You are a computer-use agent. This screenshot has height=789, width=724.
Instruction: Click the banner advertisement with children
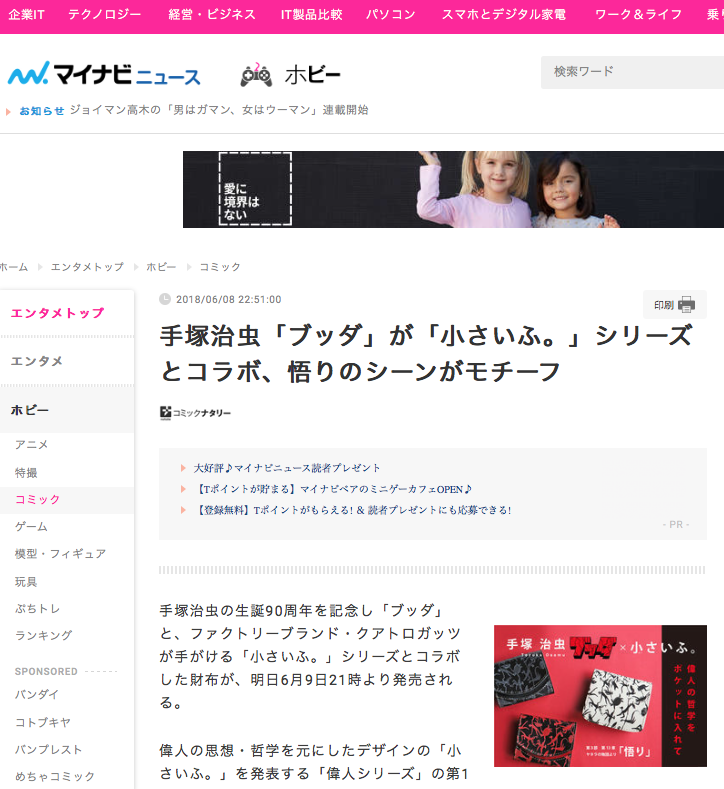point(453,190)
